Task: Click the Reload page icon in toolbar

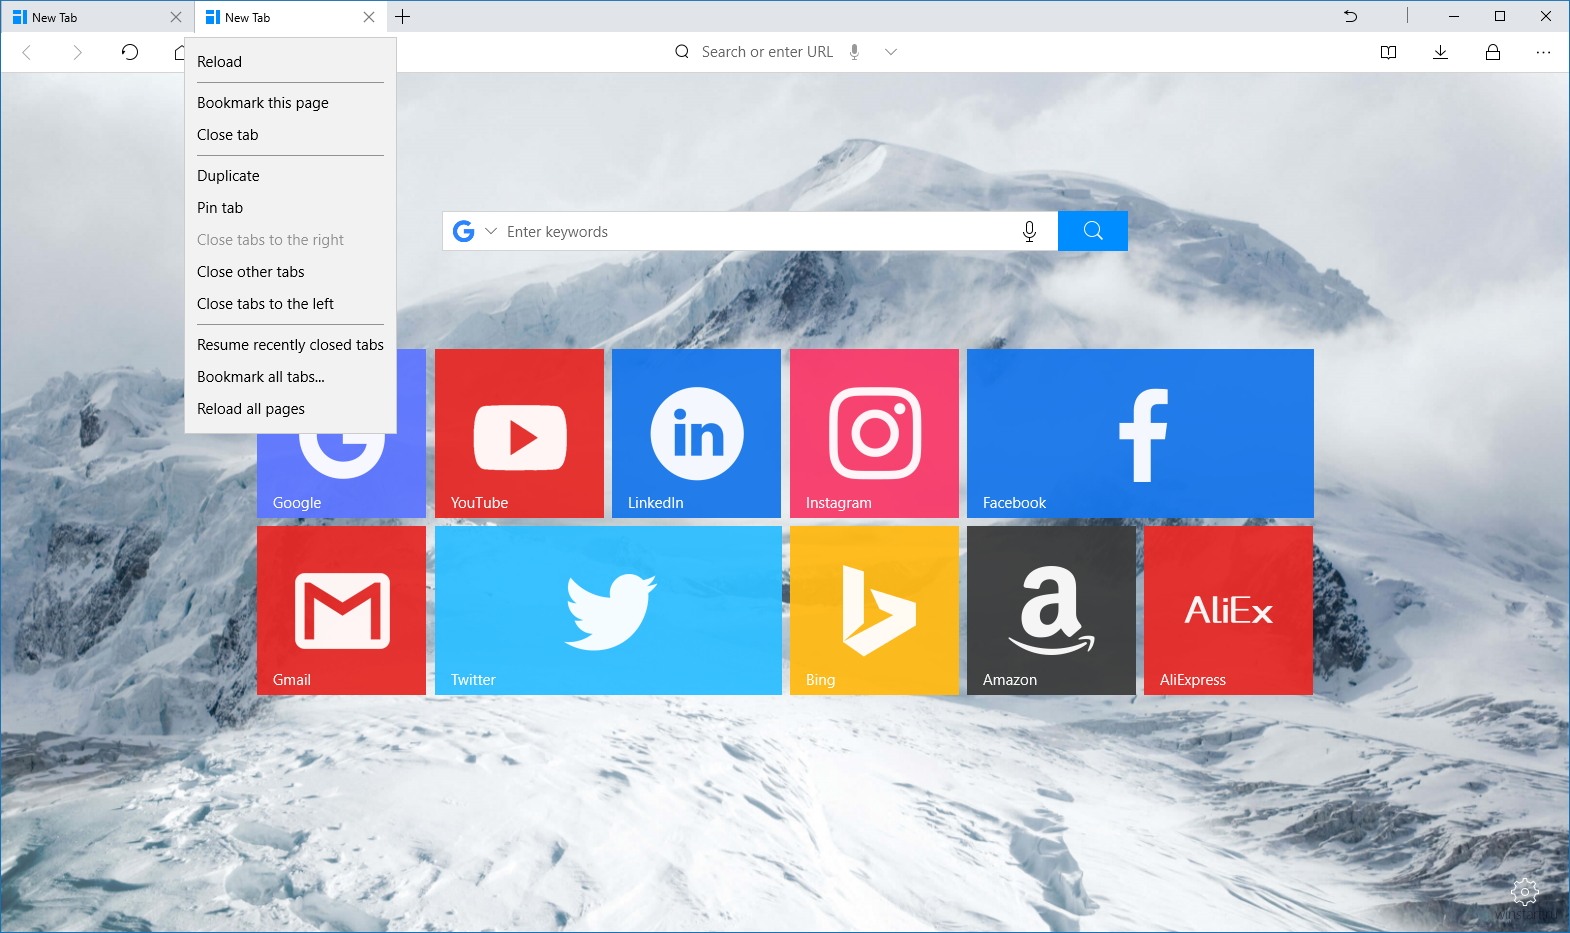Action: (x=130, y=52)
